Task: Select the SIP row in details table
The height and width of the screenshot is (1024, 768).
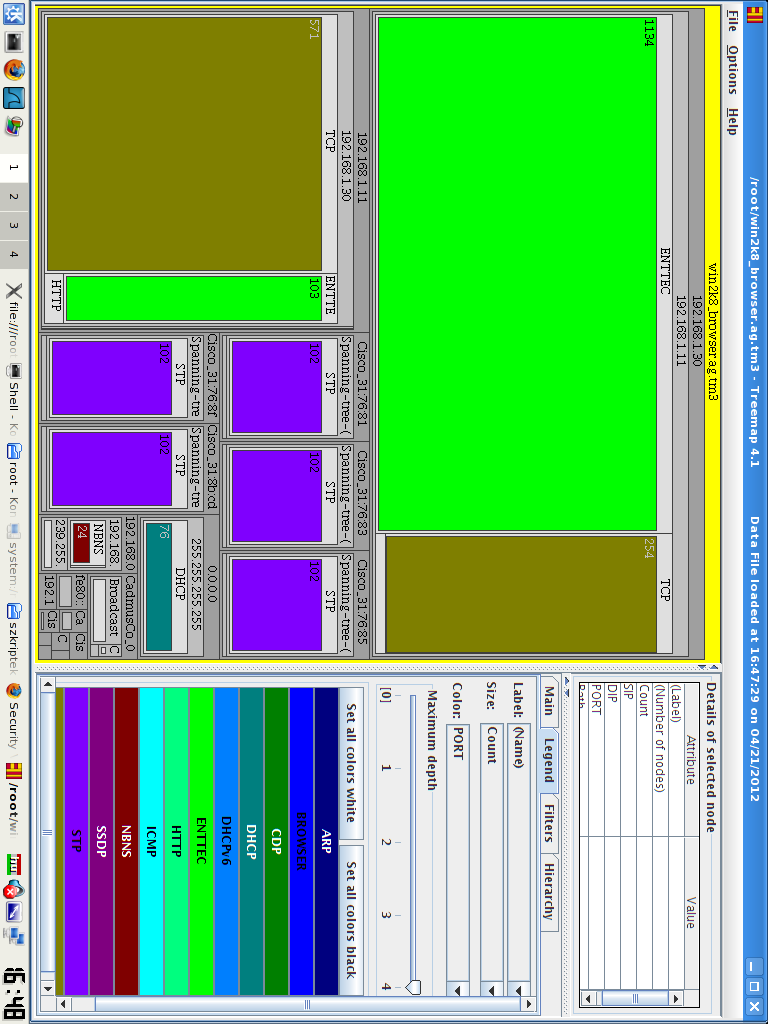Action: (x=628, y=836)
